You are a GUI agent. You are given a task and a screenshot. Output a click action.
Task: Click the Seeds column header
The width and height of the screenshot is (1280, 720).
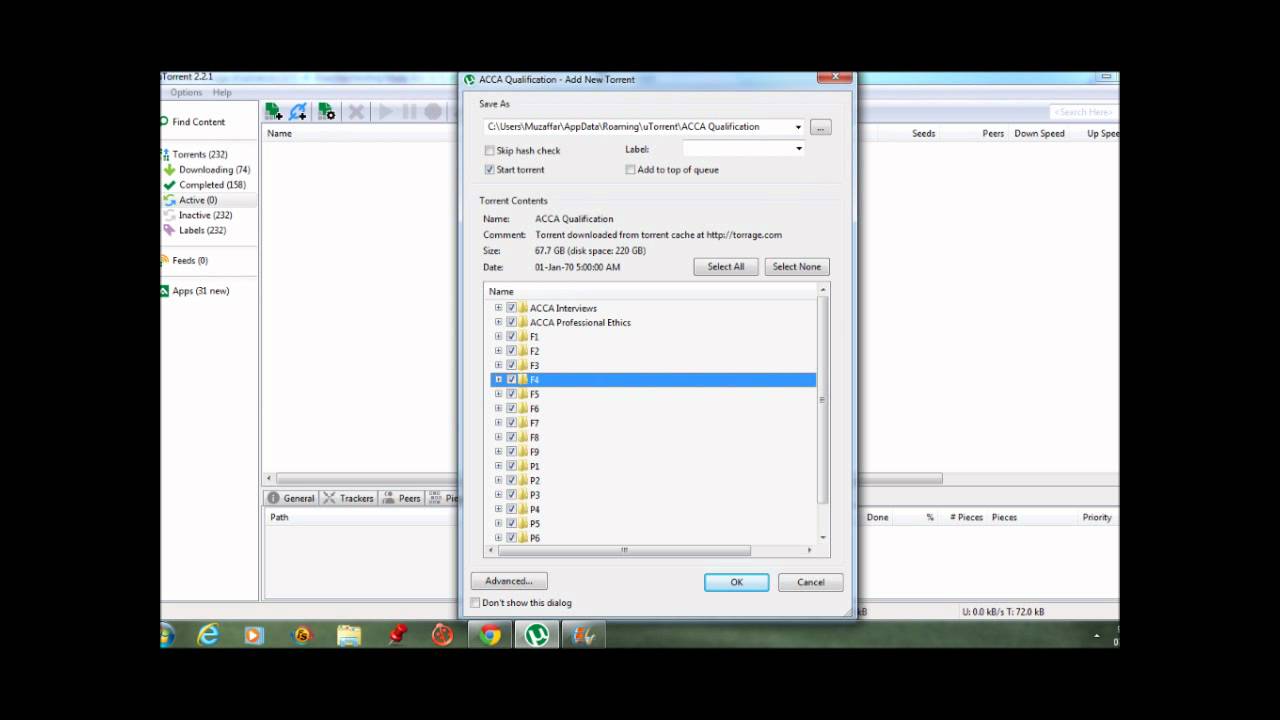point(924,133)
